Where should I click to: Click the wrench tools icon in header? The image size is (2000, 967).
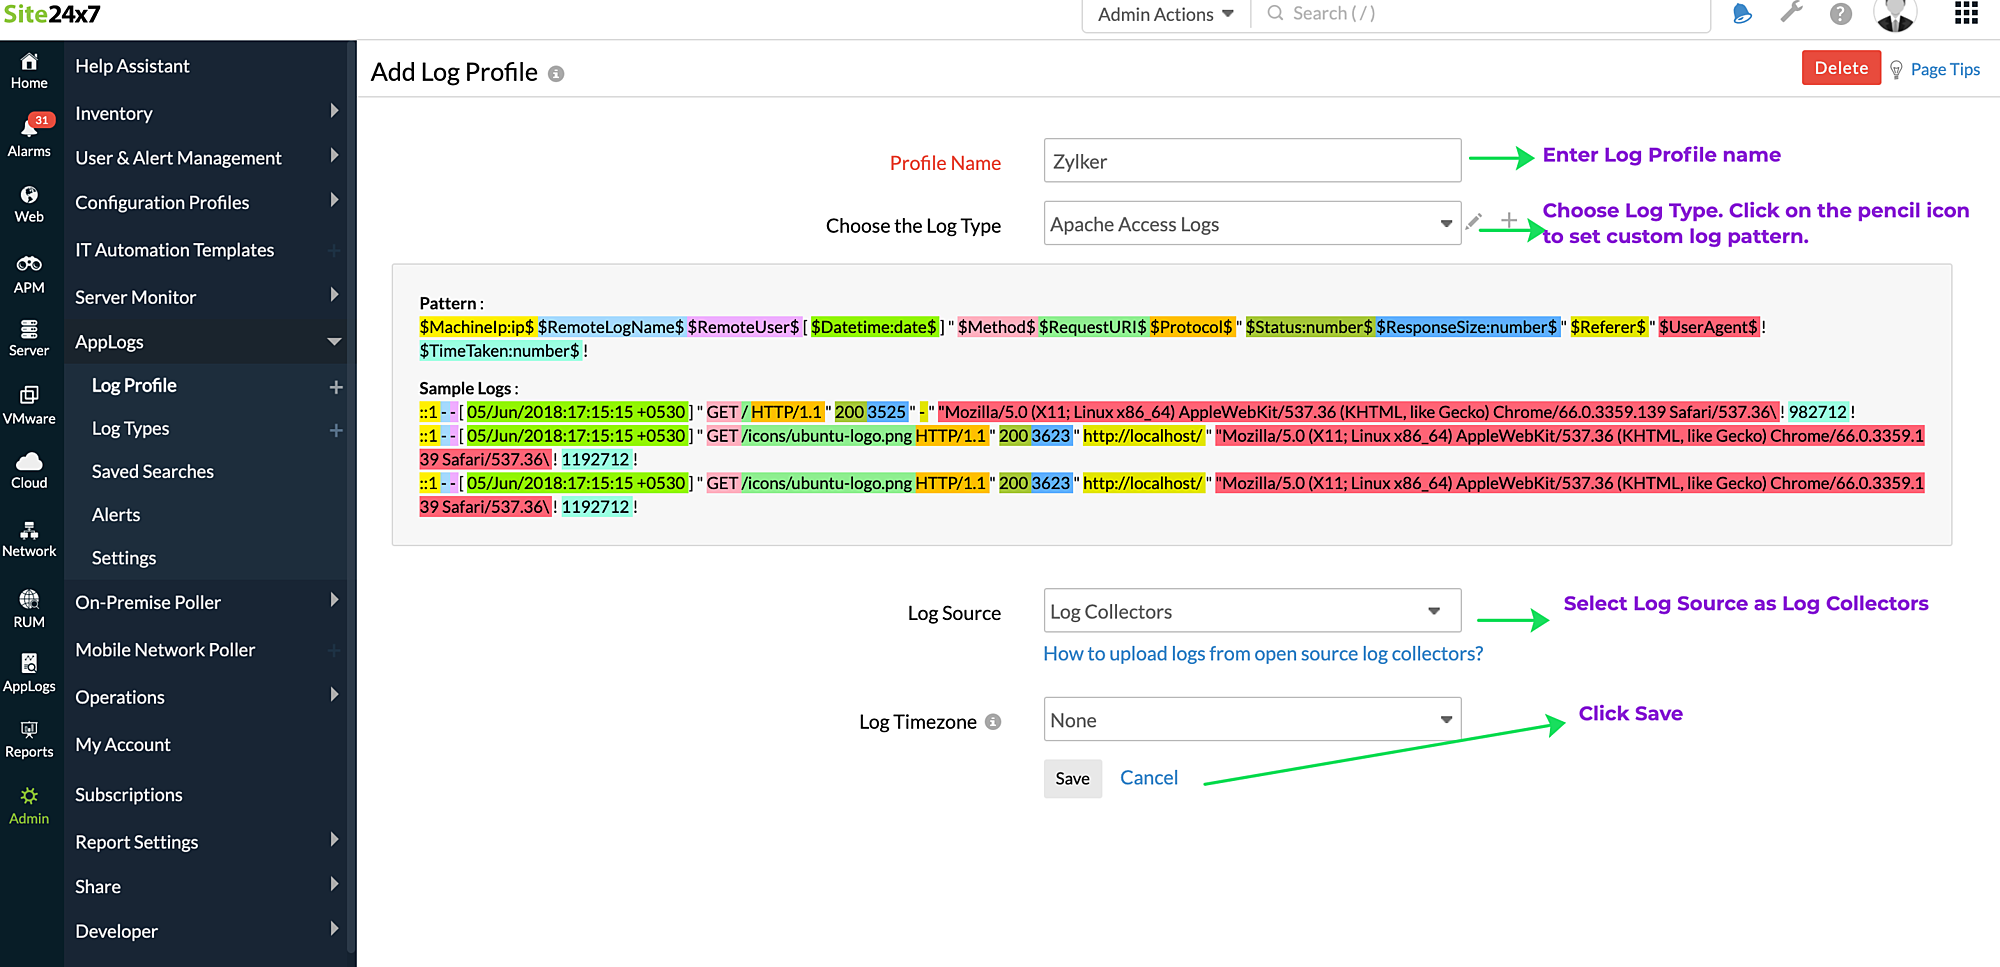tap(1791, 14)
